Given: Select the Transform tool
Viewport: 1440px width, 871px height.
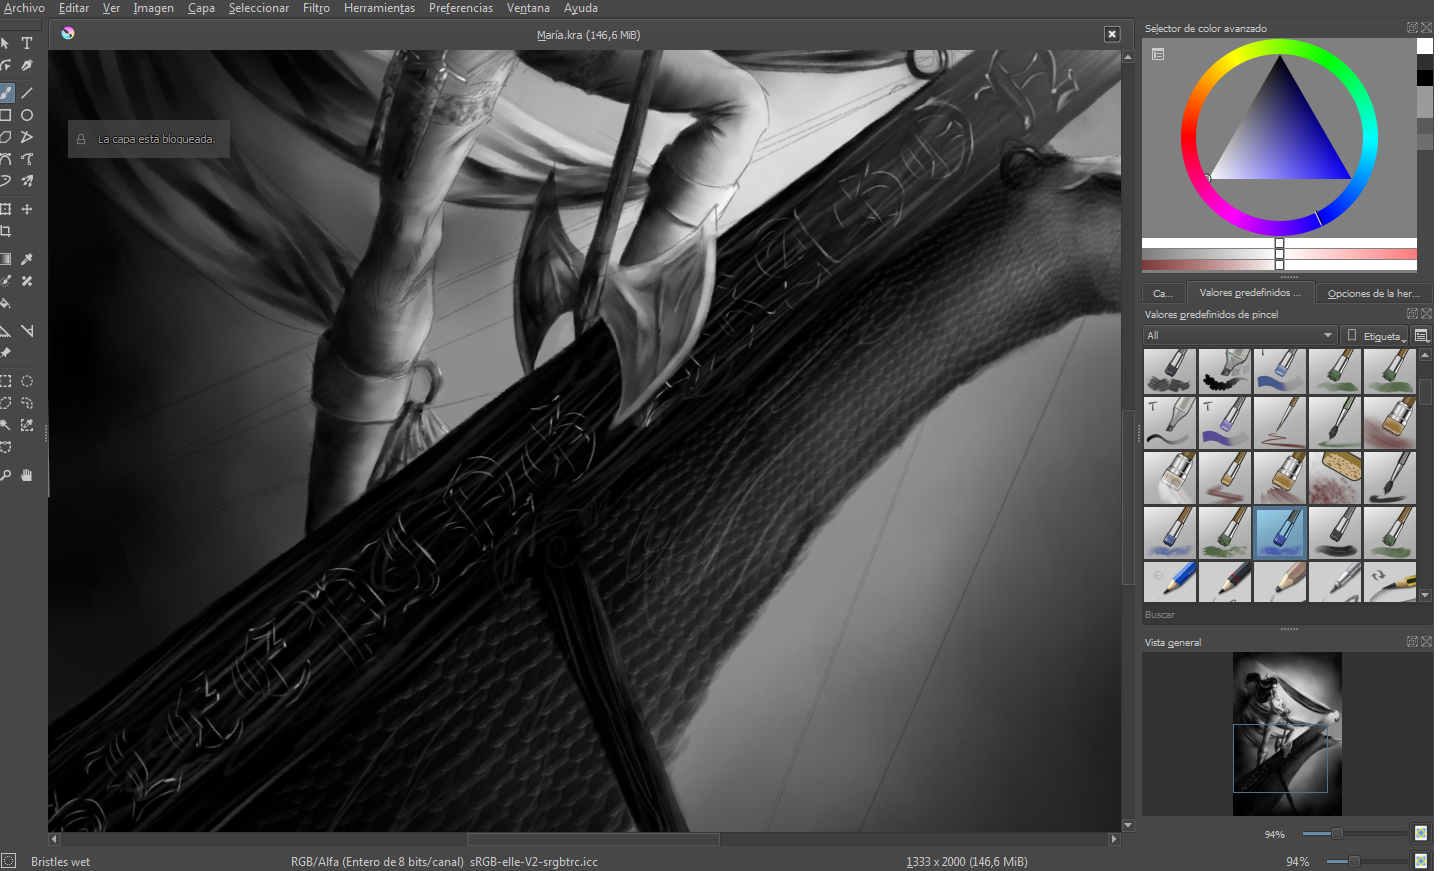Looking at the screenshot, I should (5, 209).
